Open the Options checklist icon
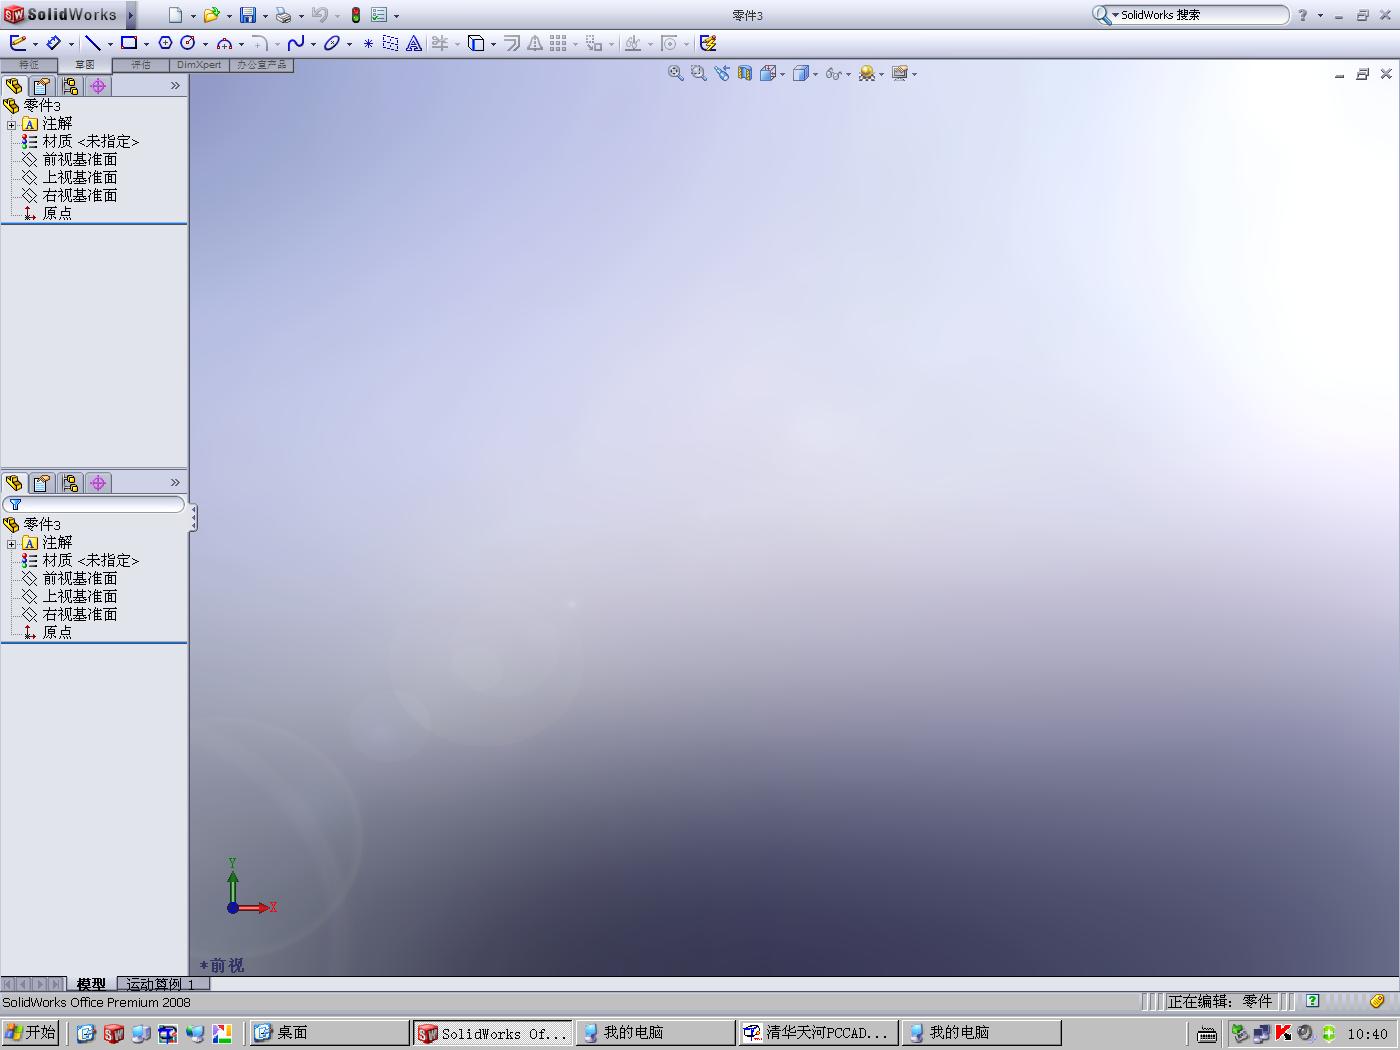 [379, 15]
